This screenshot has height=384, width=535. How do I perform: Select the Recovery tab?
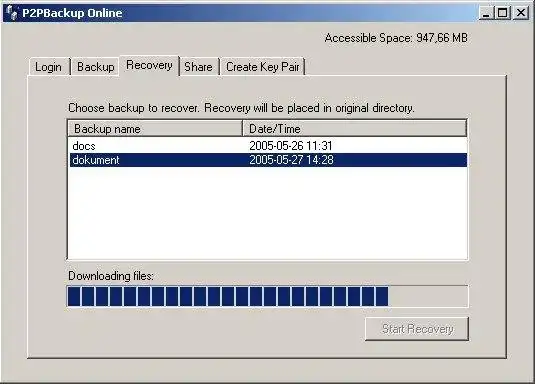149,65
